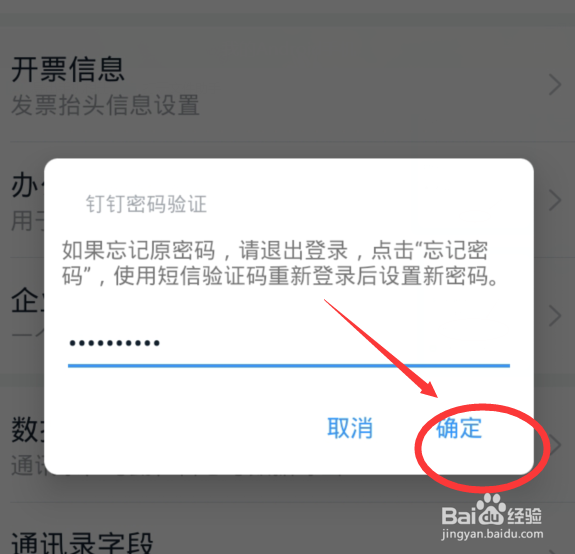Click the blue underline of the password field

tap(289, 366)
